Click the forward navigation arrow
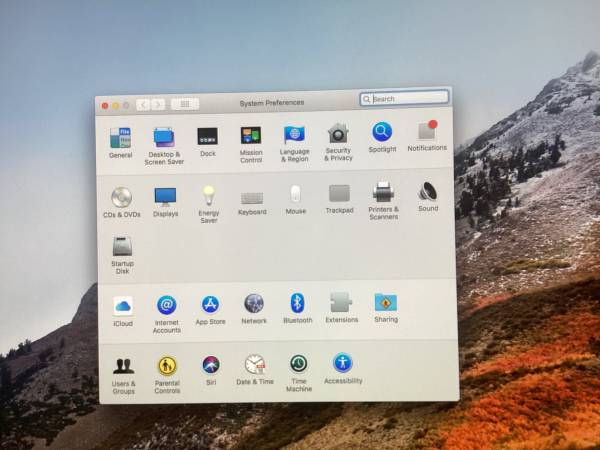This screenshot has height=450, width=600. pos(158,104)
